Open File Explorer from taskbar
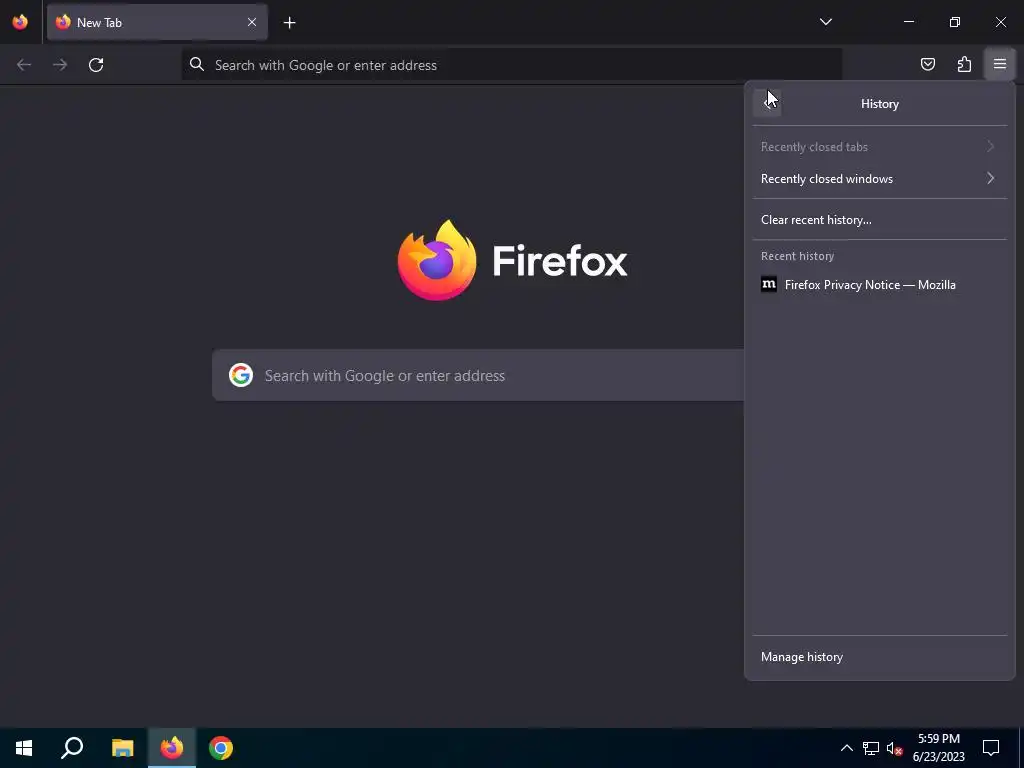This screenshot has width=1024, height=768. [122, 748]
